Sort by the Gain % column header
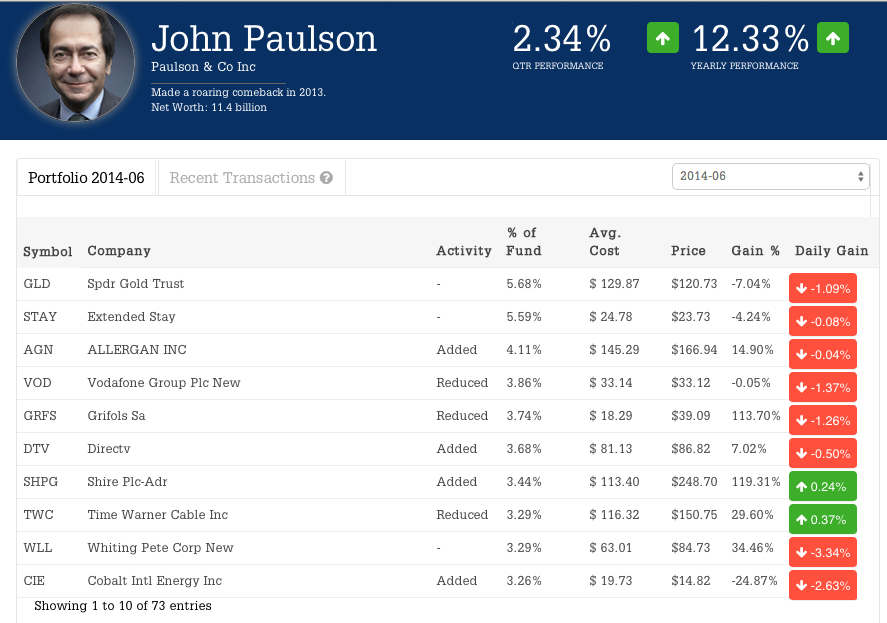Viewport: 887px width, 623px height. point(755,251)
